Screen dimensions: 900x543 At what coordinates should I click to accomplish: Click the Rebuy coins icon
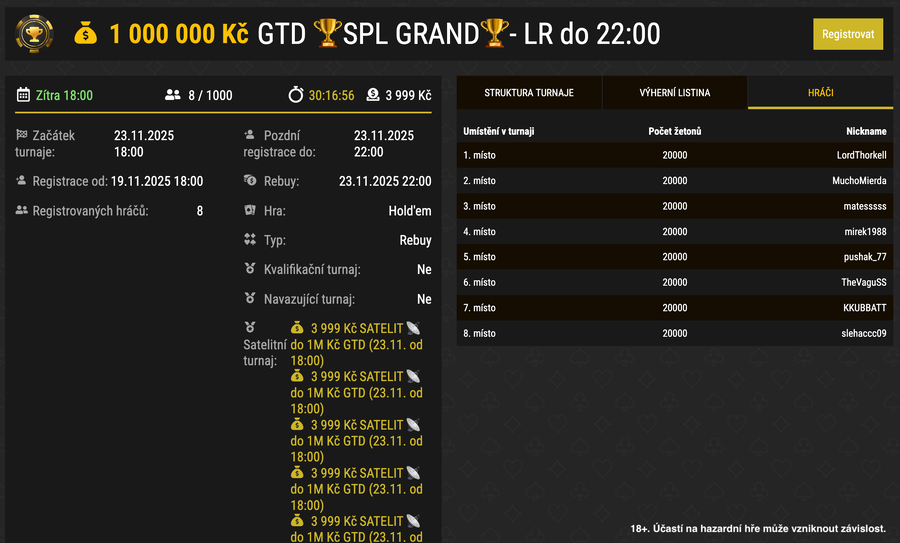[250, 180]
